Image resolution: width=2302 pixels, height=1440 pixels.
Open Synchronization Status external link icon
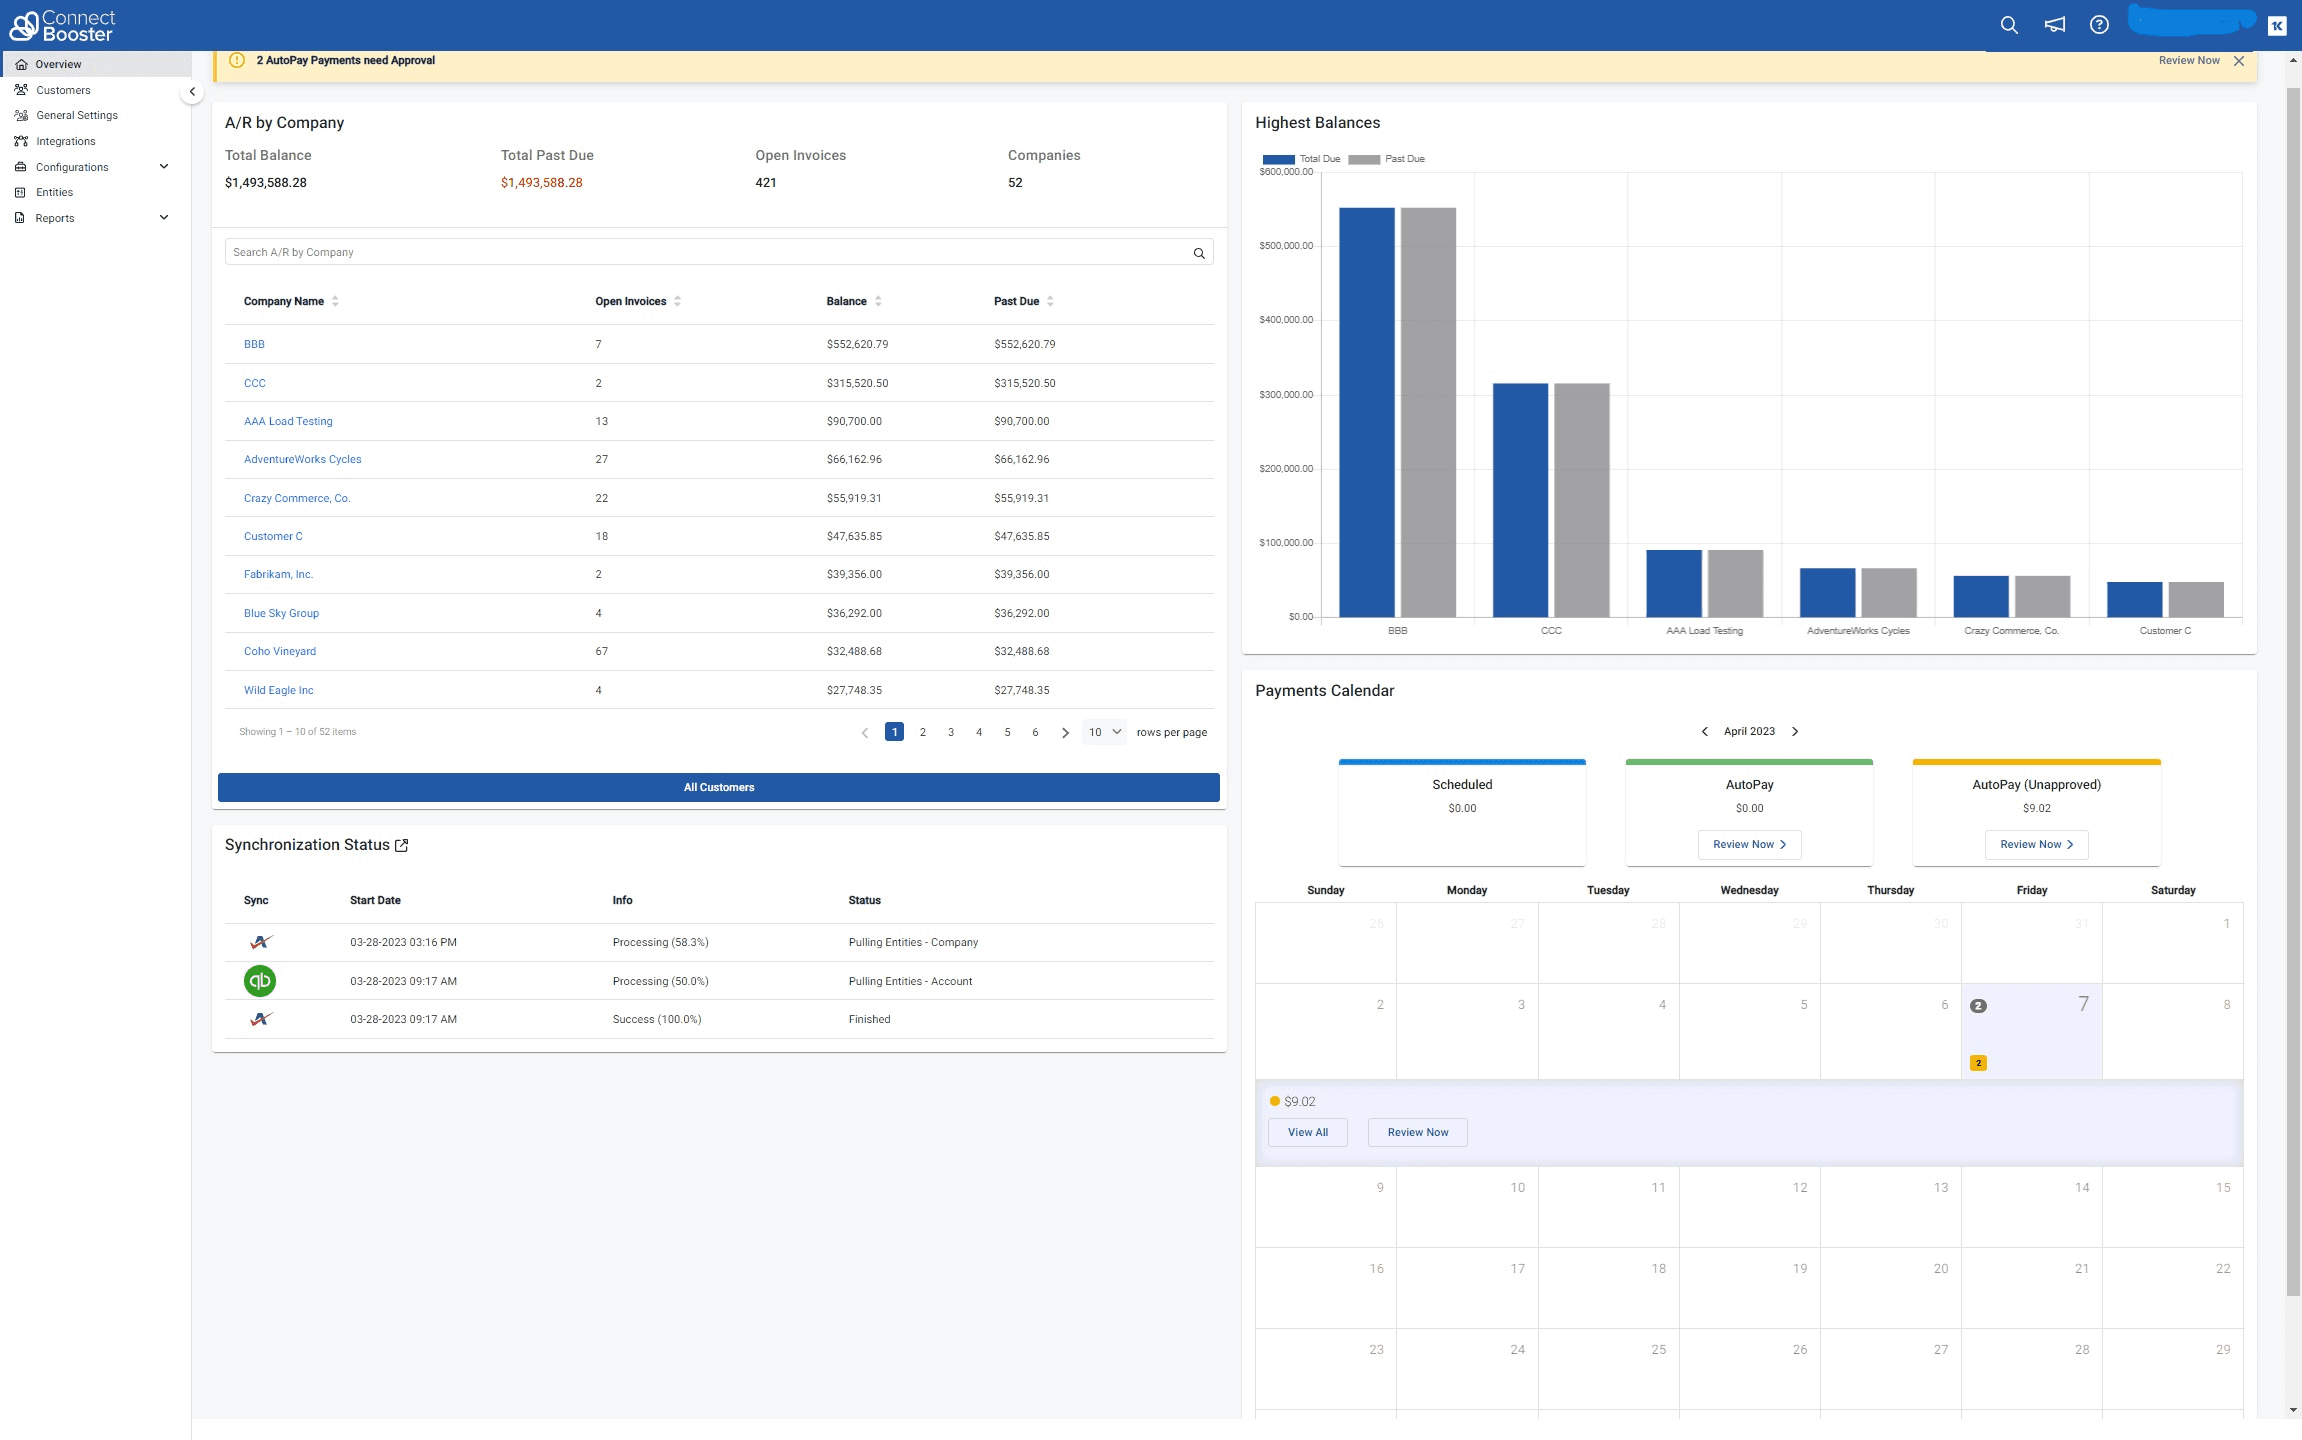coord(402,845)
